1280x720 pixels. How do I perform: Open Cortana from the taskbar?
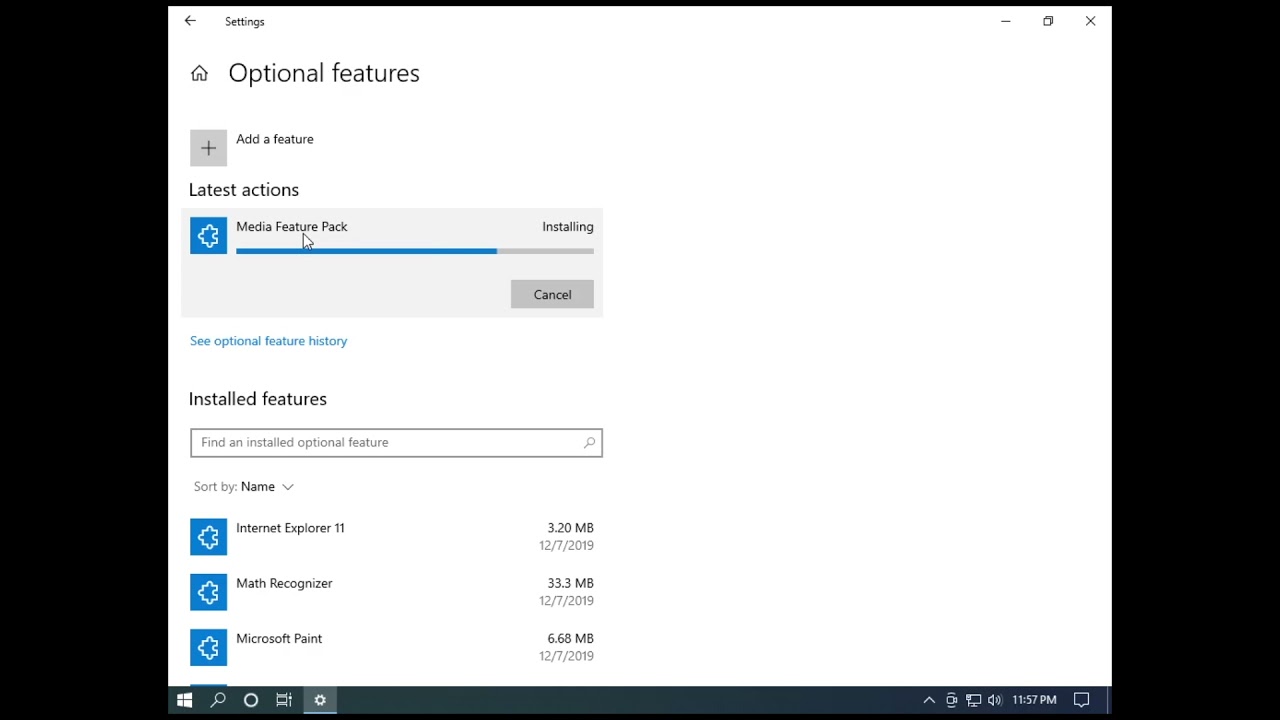pos(251,700)
